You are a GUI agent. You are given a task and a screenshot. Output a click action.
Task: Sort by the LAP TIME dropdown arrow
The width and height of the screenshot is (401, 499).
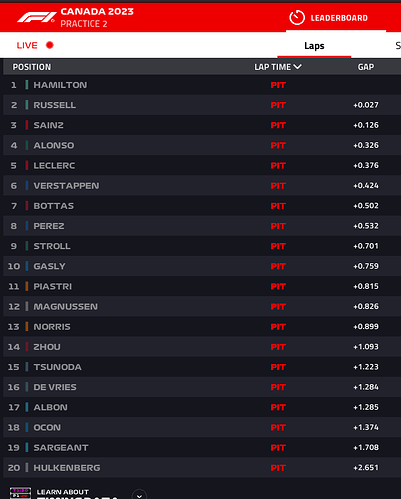pyautogui.click(x=298, y=67)
